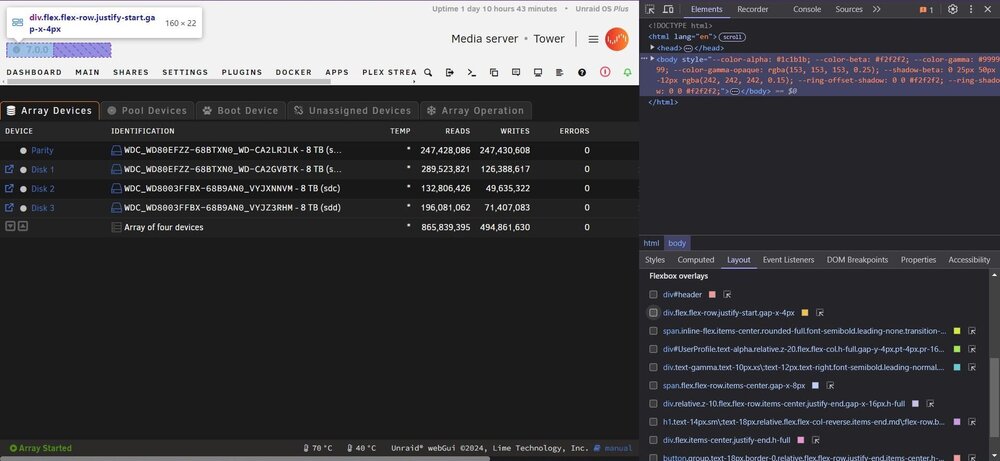
Task: Click the overlapping windows icon in Unraid toolbar
Action: click(494, 73)
